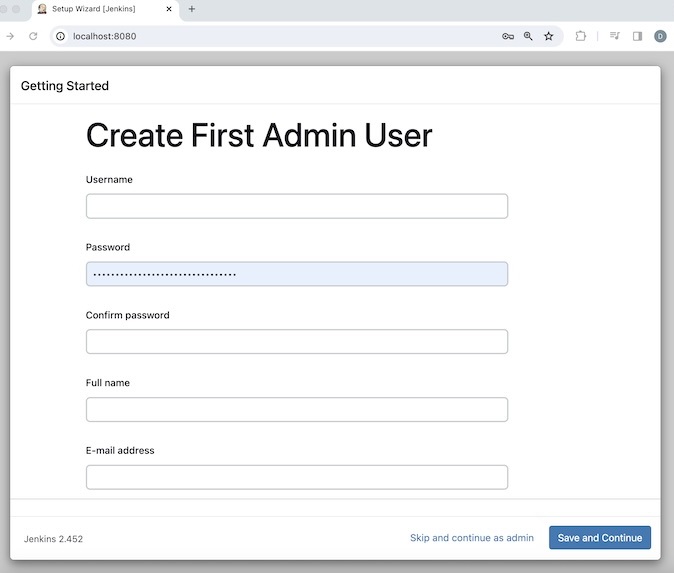Screen dimensions: 674x573
Task: Open a new tab with the plus button
Action: [x=192, y=9]
